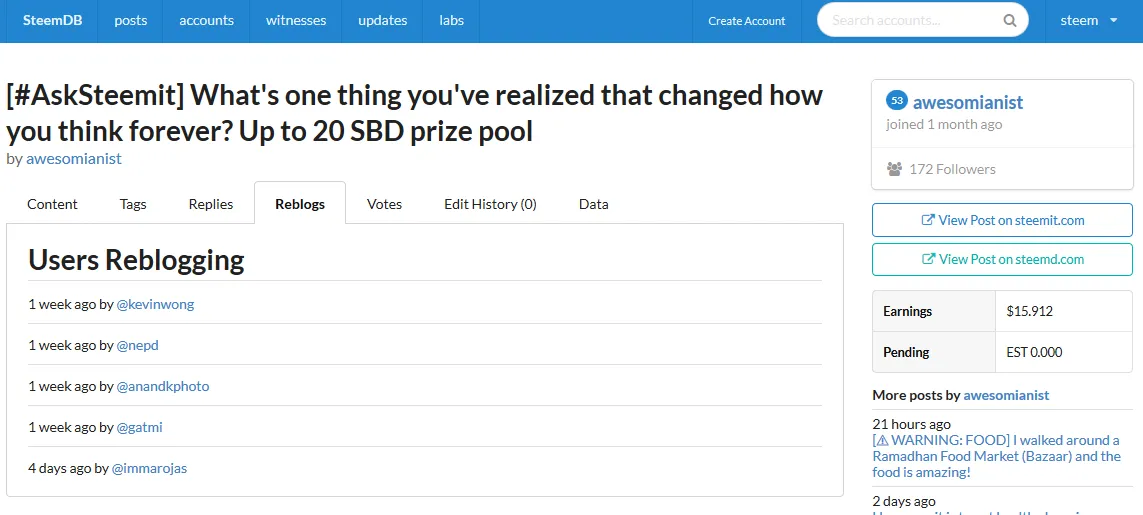Click the external link icon beside steemit.com
This screenshot has height=515, width=1143.
928,220
